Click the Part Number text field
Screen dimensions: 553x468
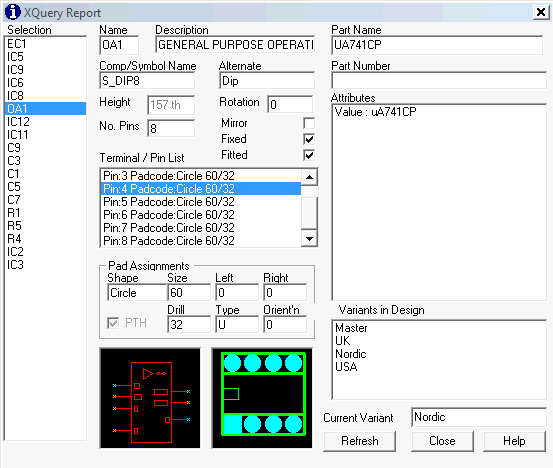439,80
